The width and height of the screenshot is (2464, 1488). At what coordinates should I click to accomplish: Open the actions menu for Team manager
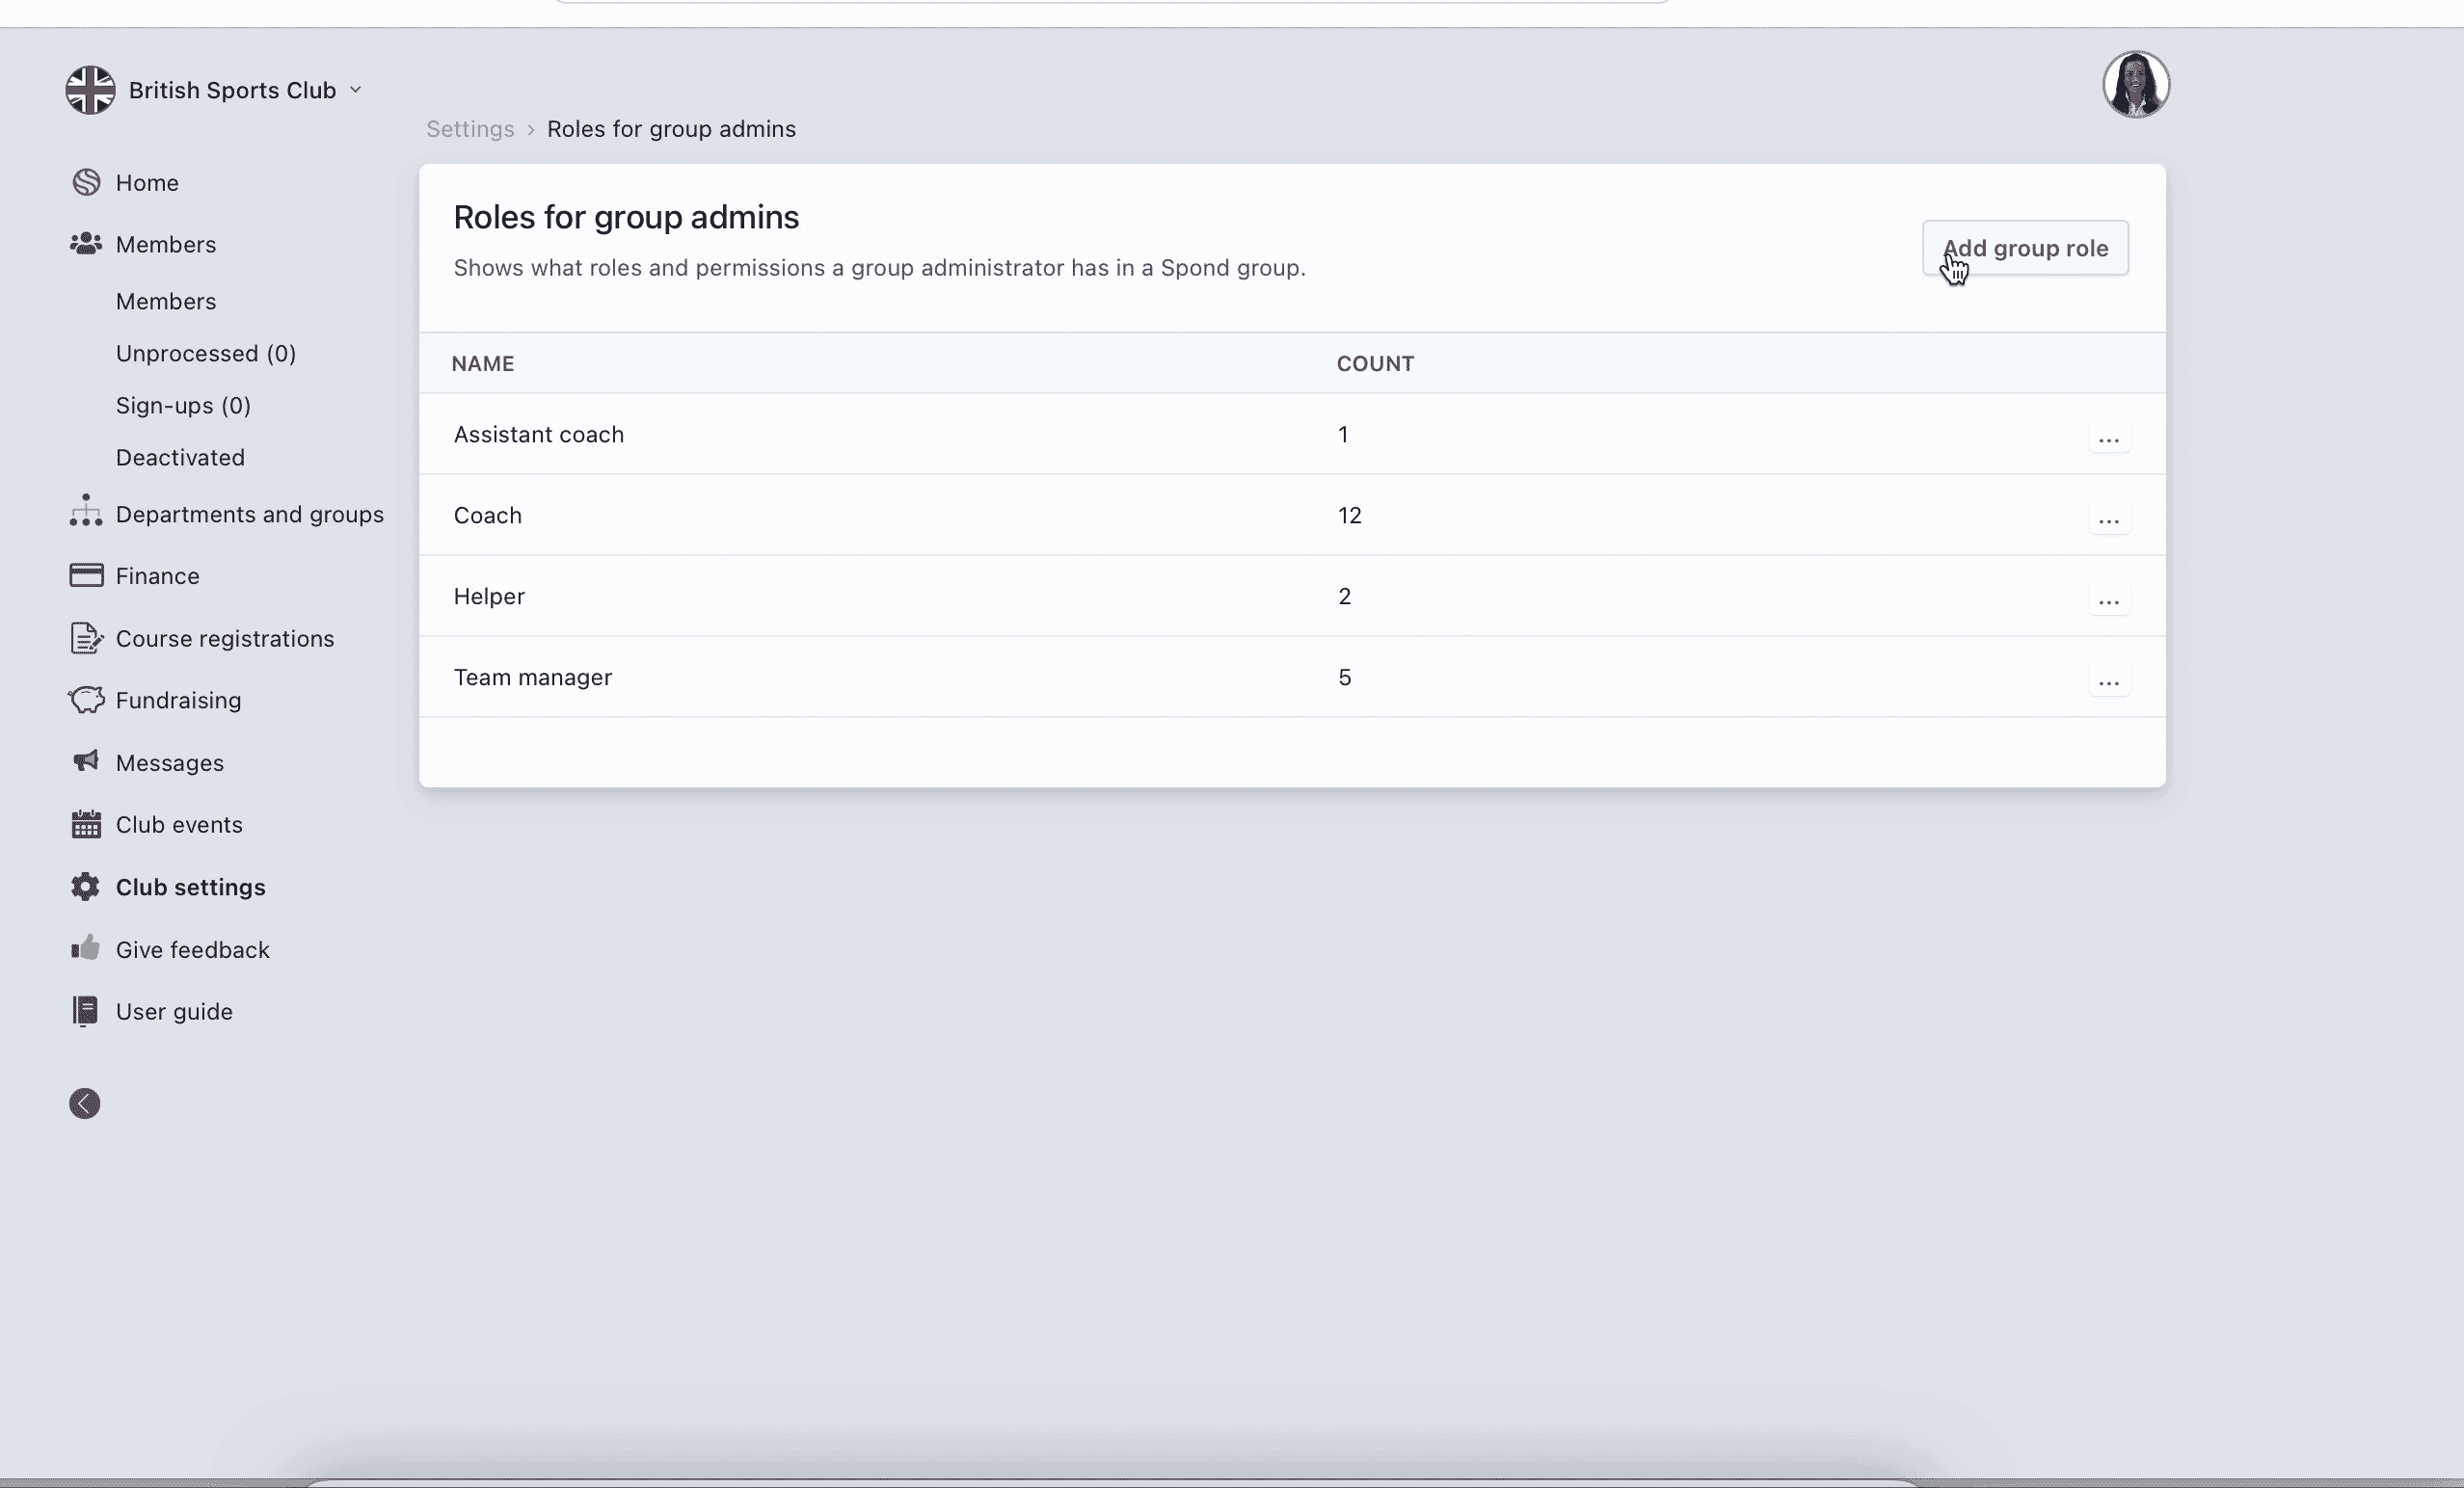tap(2110, 682)
